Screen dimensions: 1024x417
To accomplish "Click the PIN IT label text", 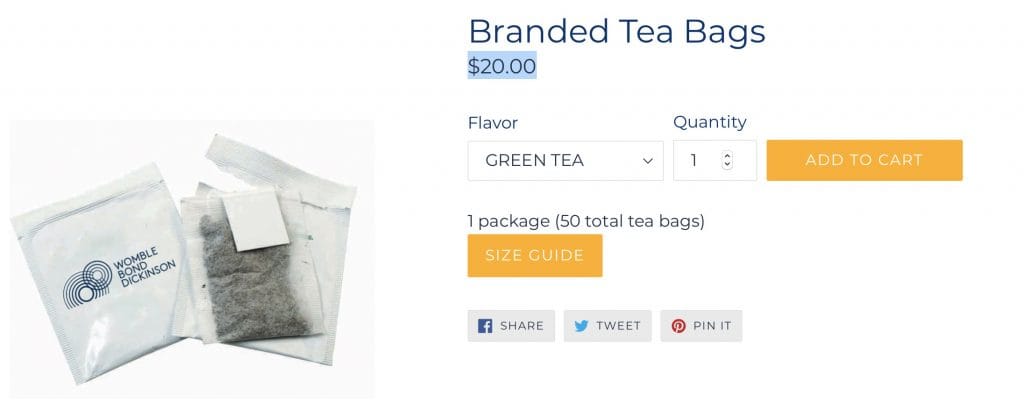I will 712,326.
